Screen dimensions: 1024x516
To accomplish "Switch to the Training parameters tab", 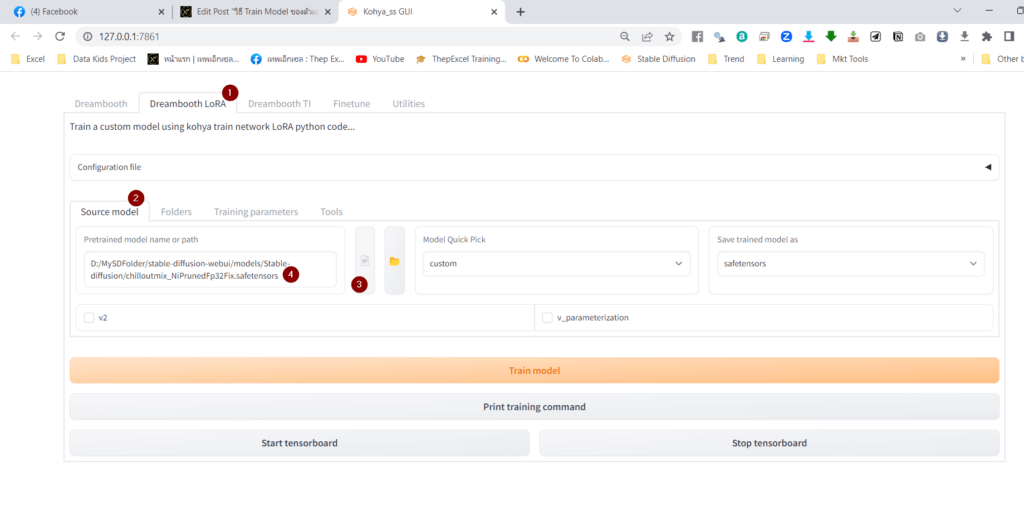I will tap(255, 212).
